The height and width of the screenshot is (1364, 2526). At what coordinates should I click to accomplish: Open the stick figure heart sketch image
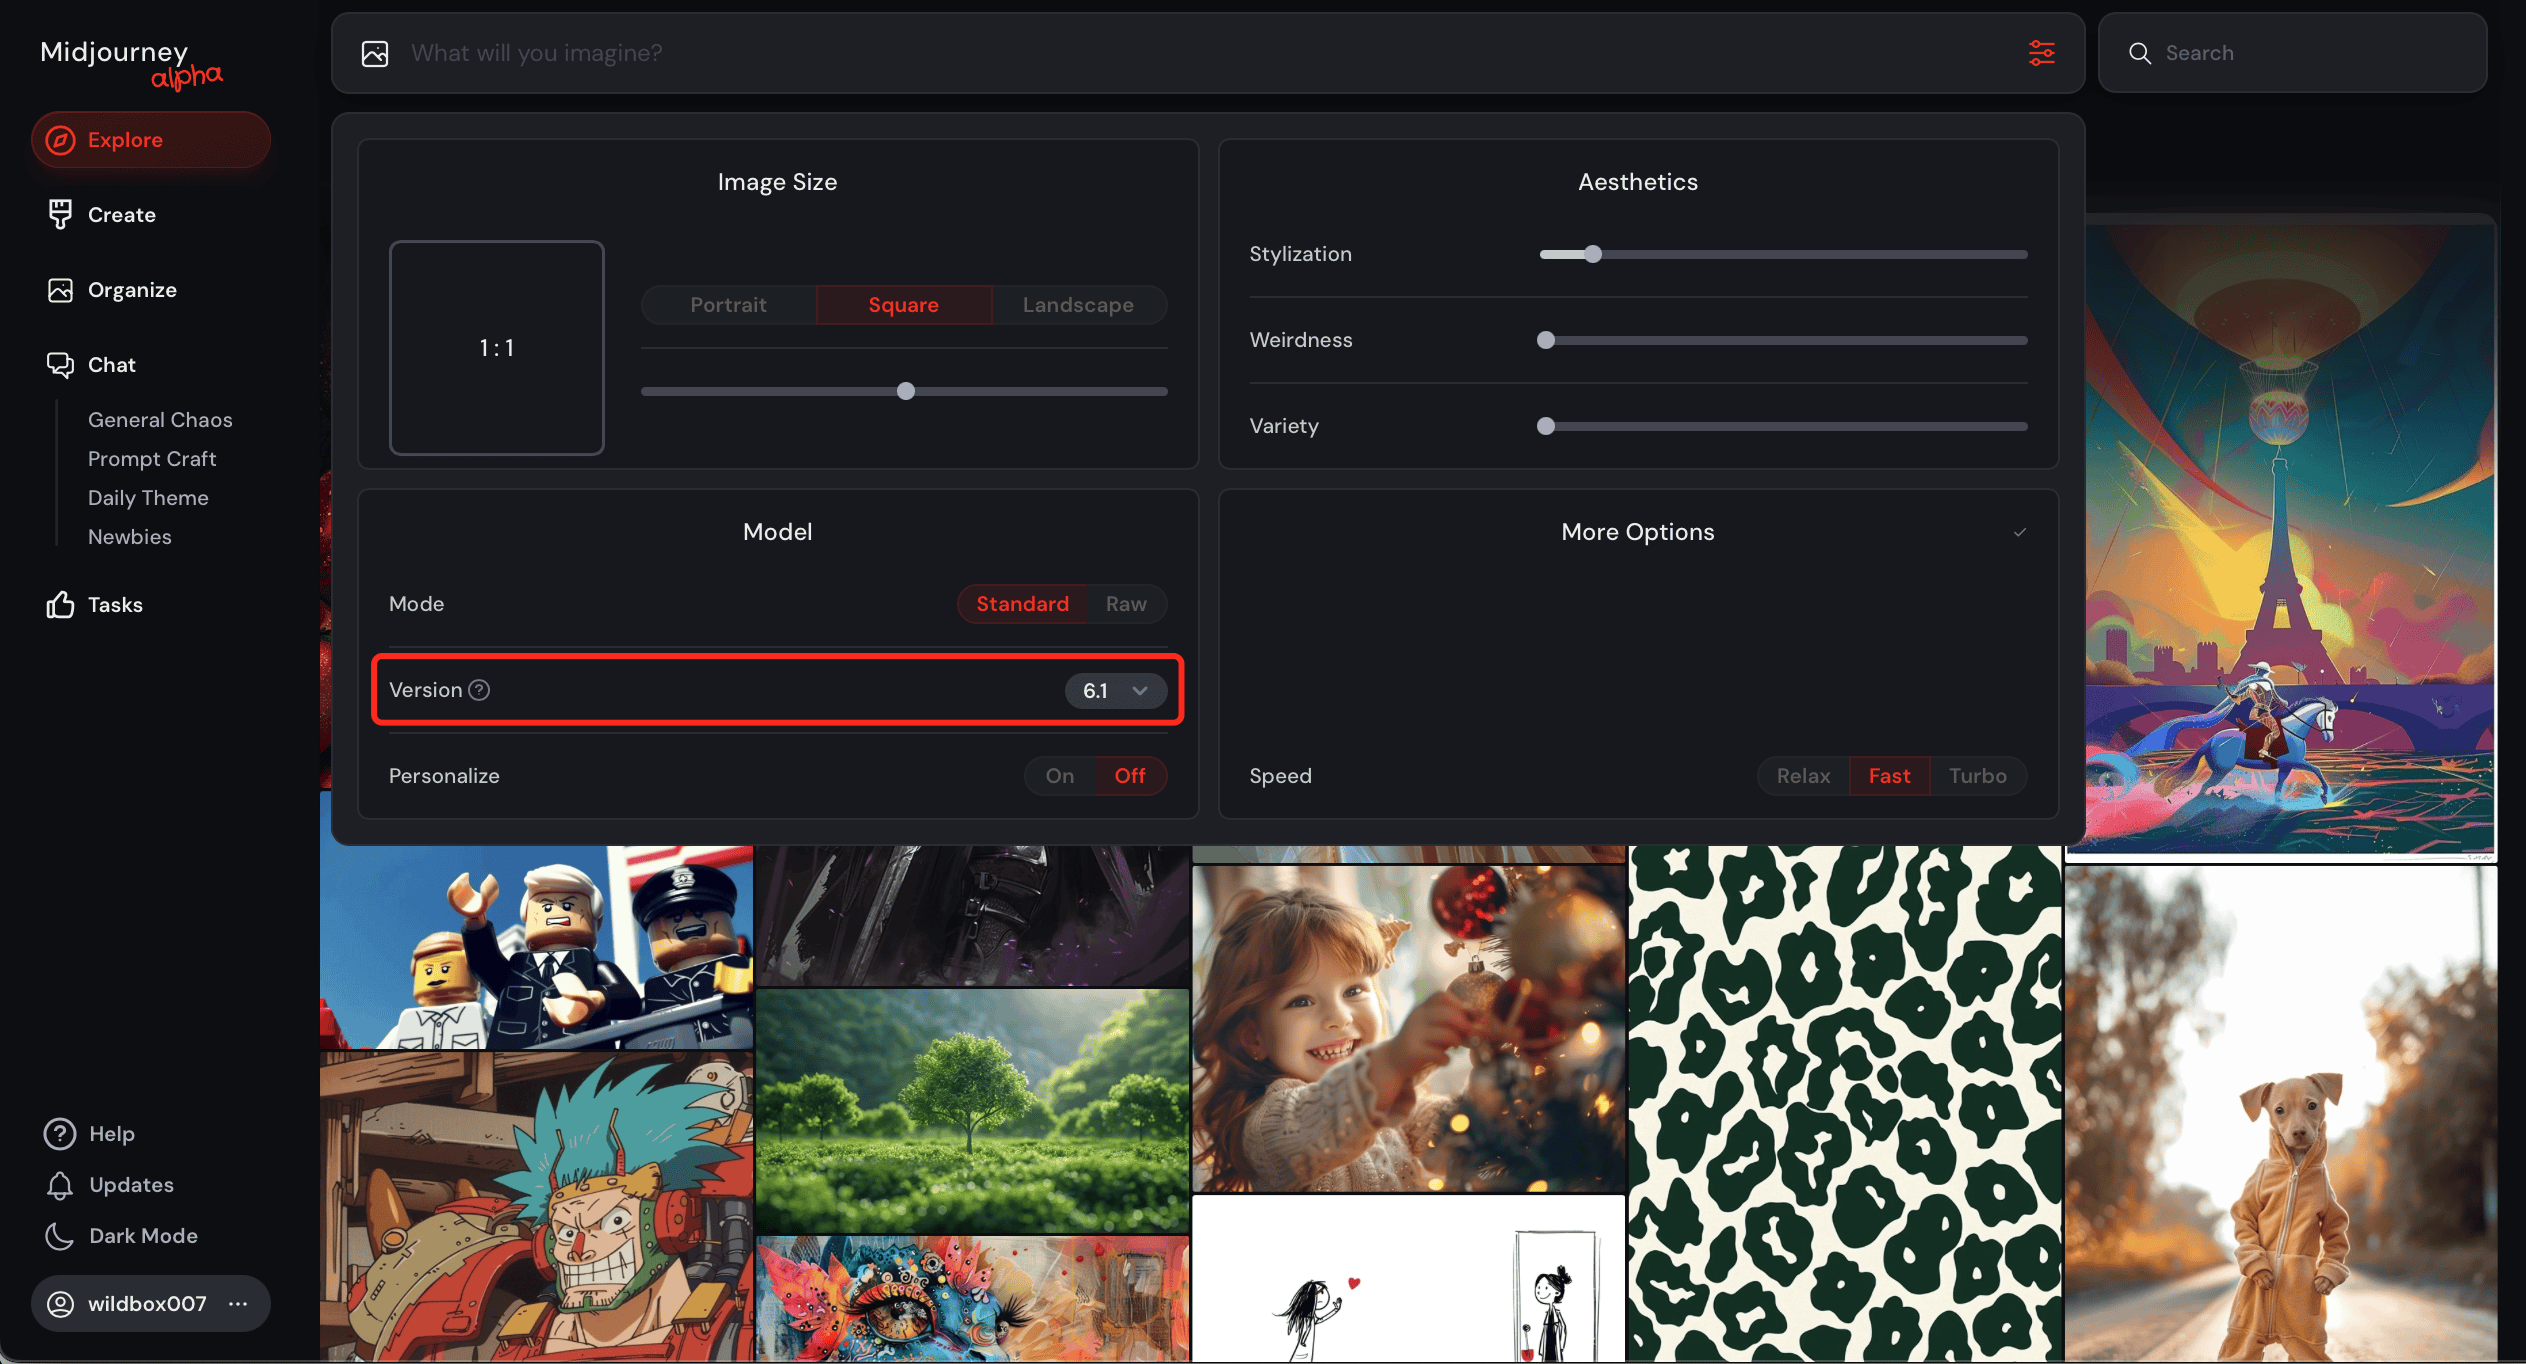pos(1409,1279)
